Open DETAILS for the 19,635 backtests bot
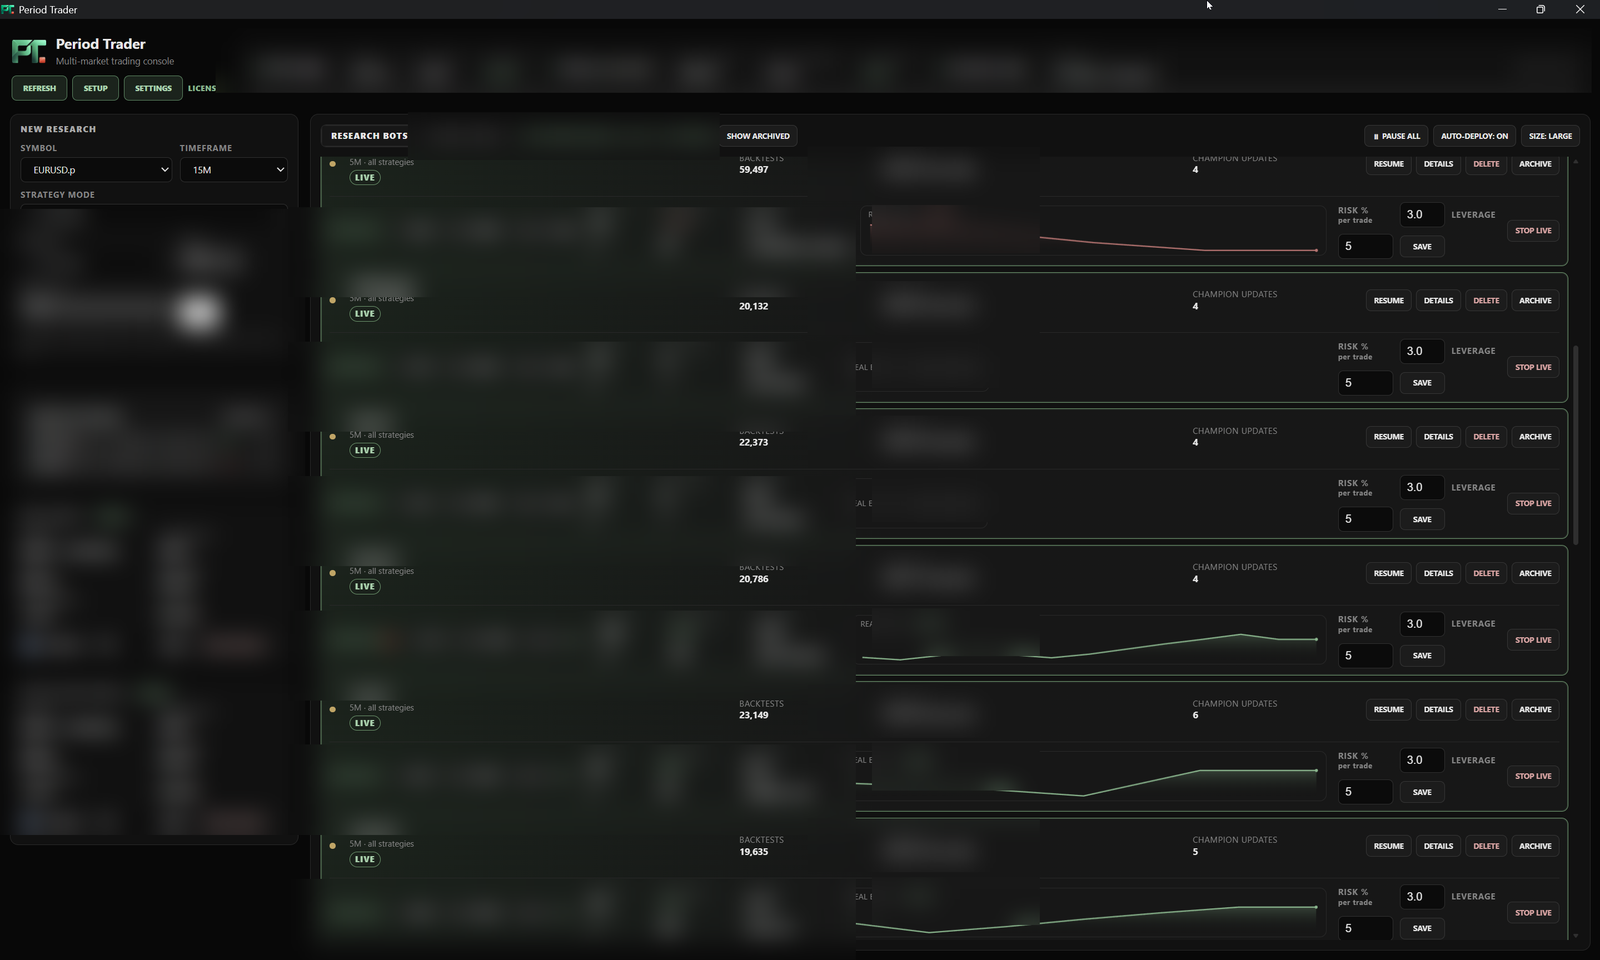 coord(1438,846)
